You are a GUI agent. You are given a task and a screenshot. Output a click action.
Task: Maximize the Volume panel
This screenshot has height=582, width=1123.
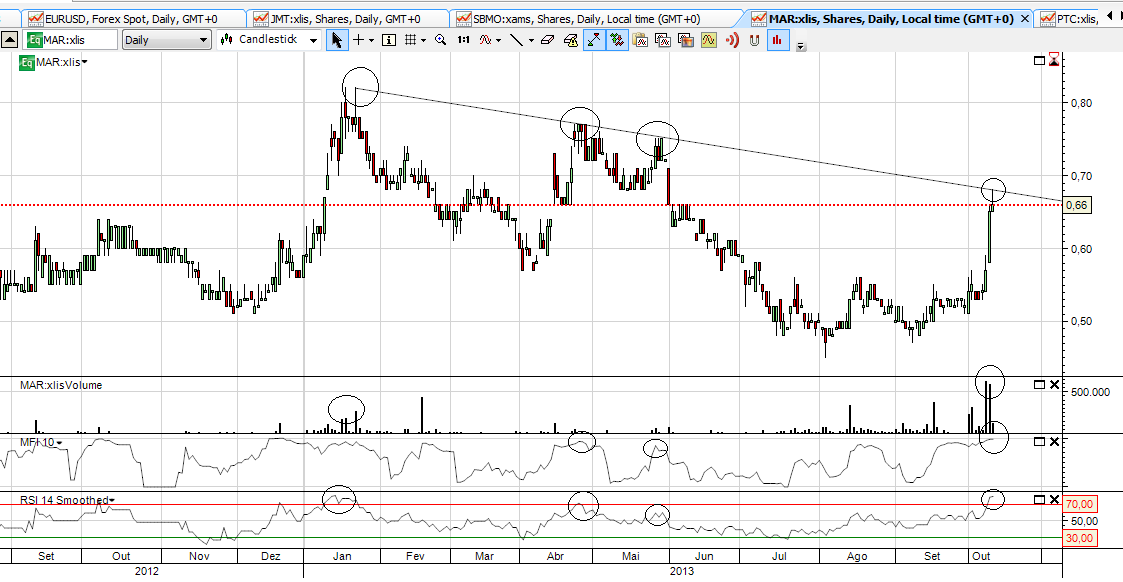[x=1039, y=385]
